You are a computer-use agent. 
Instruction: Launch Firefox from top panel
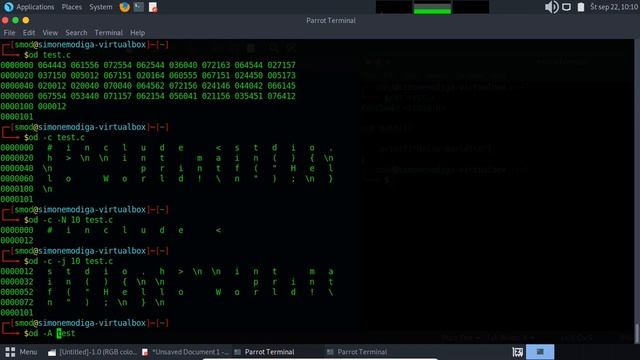[124, 7]
